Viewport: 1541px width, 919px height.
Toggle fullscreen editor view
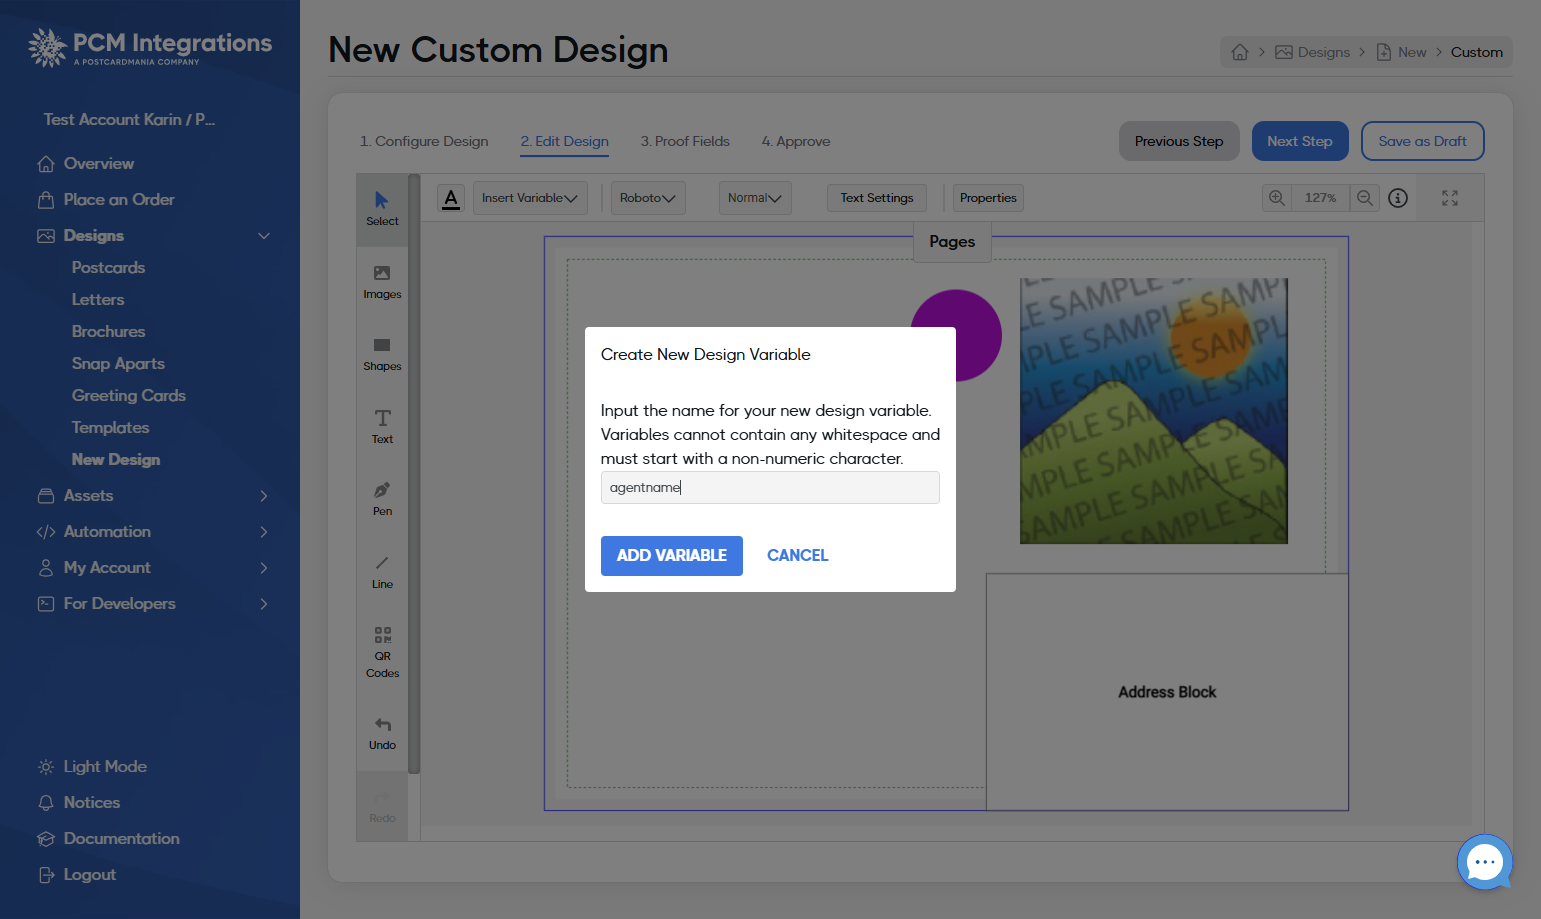[x=1450, y=198]
